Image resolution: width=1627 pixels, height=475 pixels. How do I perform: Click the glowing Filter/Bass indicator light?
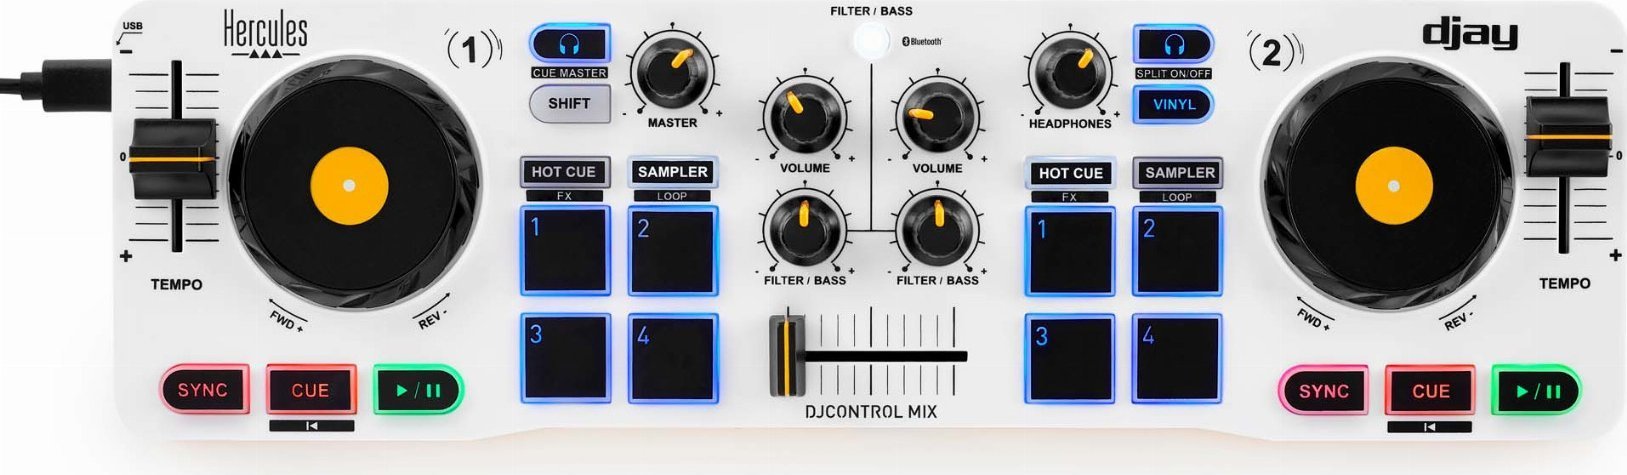pos(871,42)
